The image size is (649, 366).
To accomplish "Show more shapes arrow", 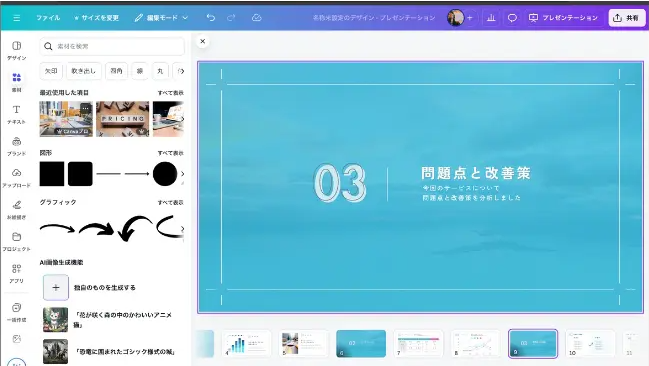I will point(183,174).
